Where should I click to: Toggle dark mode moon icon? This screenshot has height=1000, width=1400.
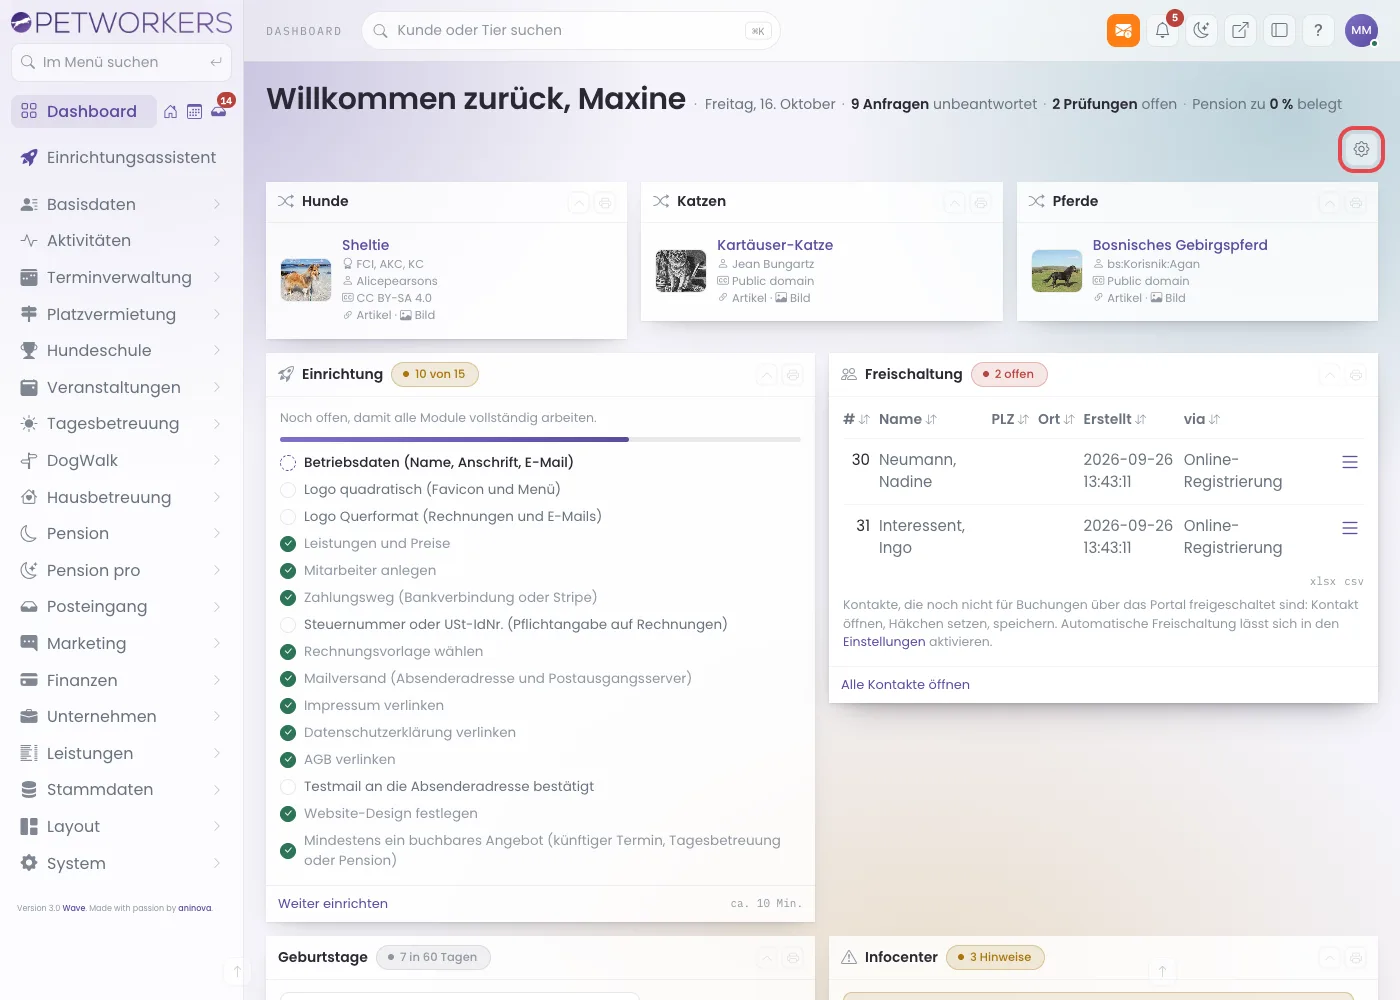(1201, 30)
